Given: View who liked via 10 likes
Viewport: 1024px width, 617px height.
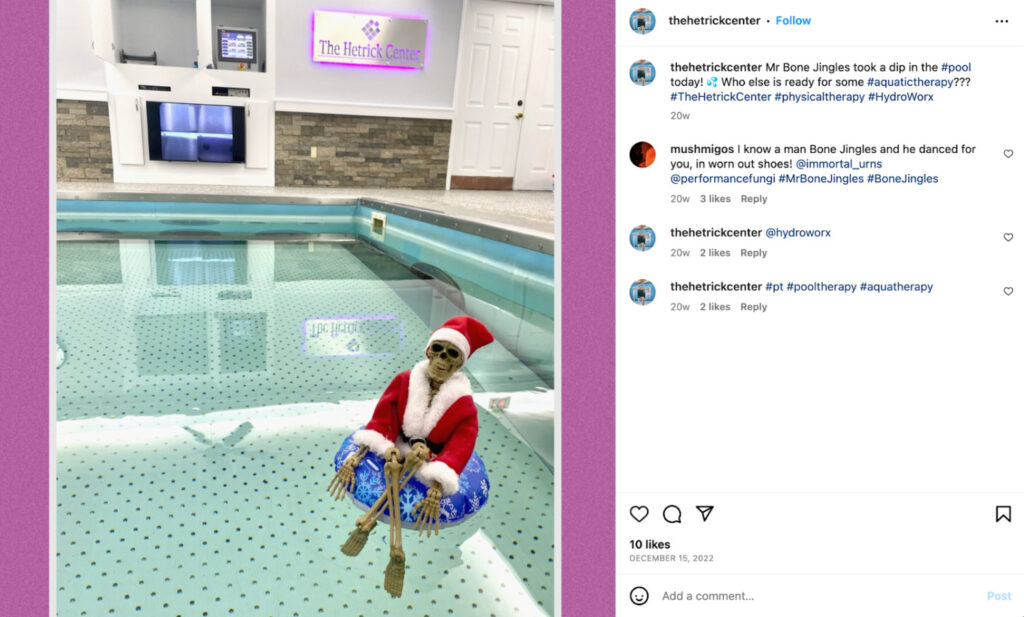Looking at the screenshot, I should tap(649, 544).
